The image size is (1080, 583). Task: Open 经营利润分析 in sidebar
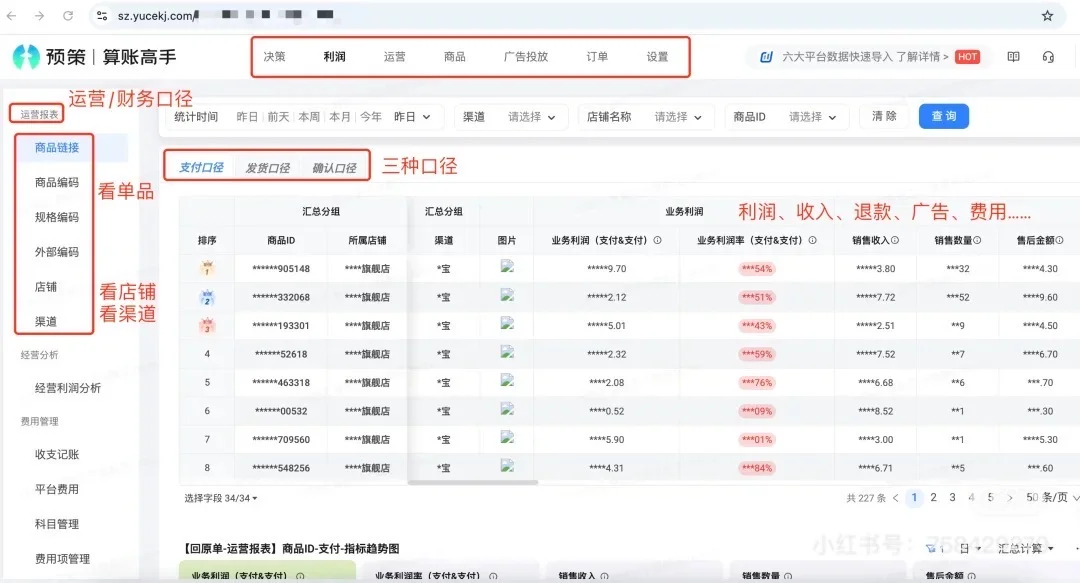pos(68,388)
